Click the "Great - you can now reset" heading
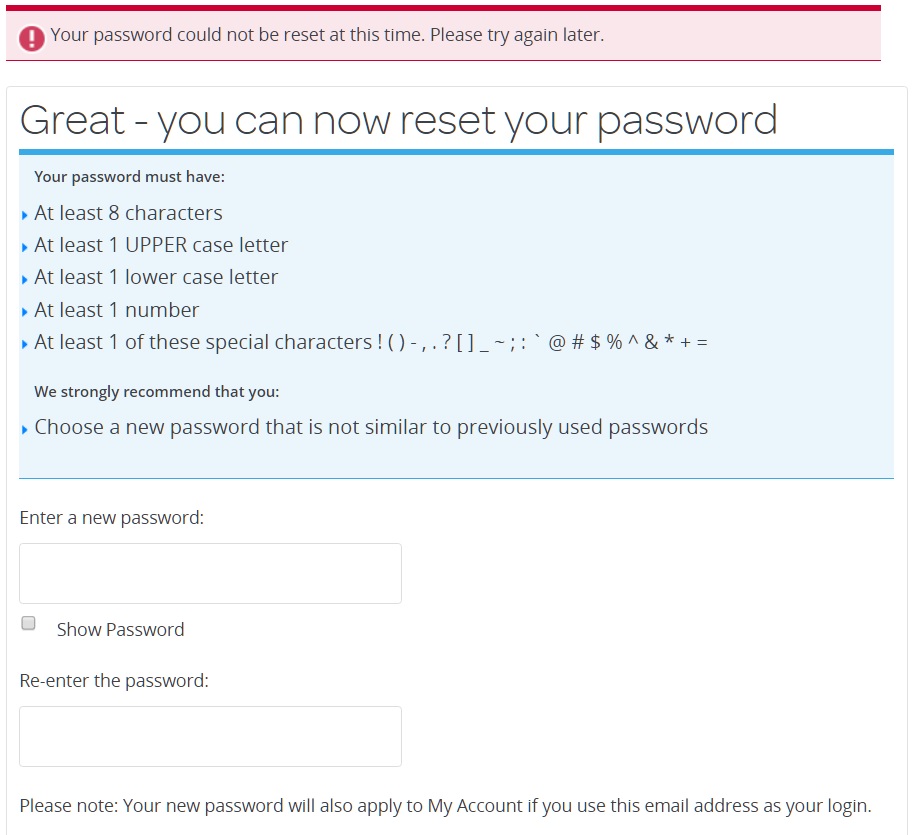 pyautogui.click(x=398, y=120)
